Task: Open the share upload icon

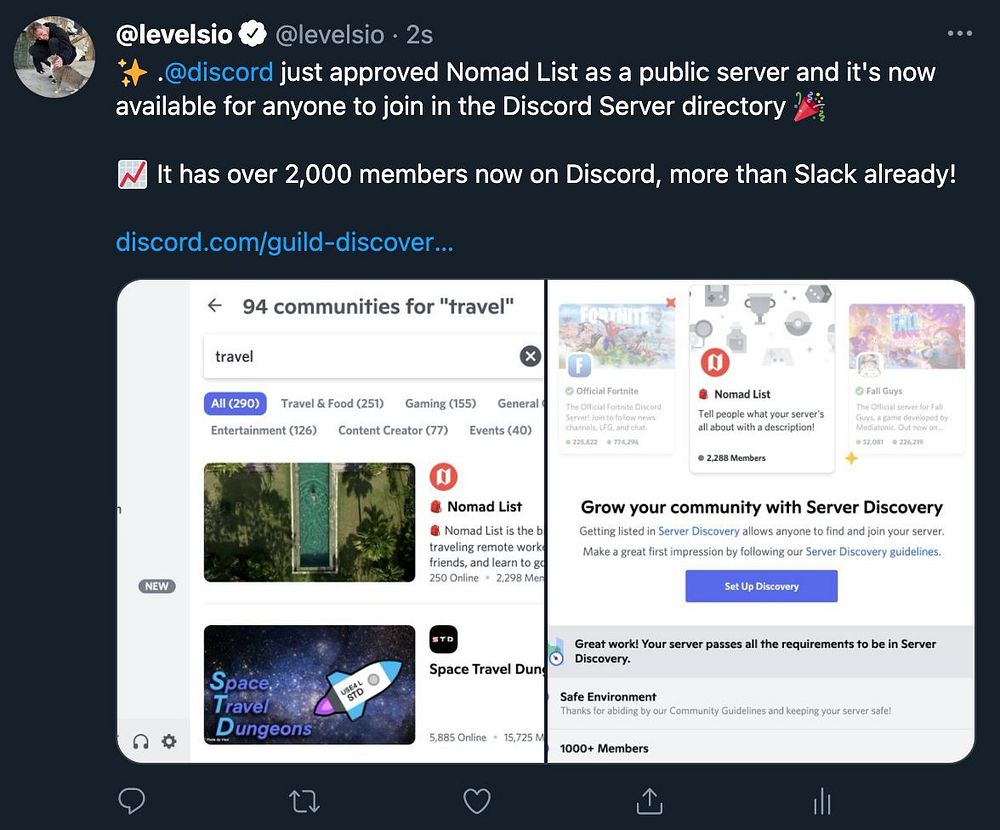Action: point(649,801)
